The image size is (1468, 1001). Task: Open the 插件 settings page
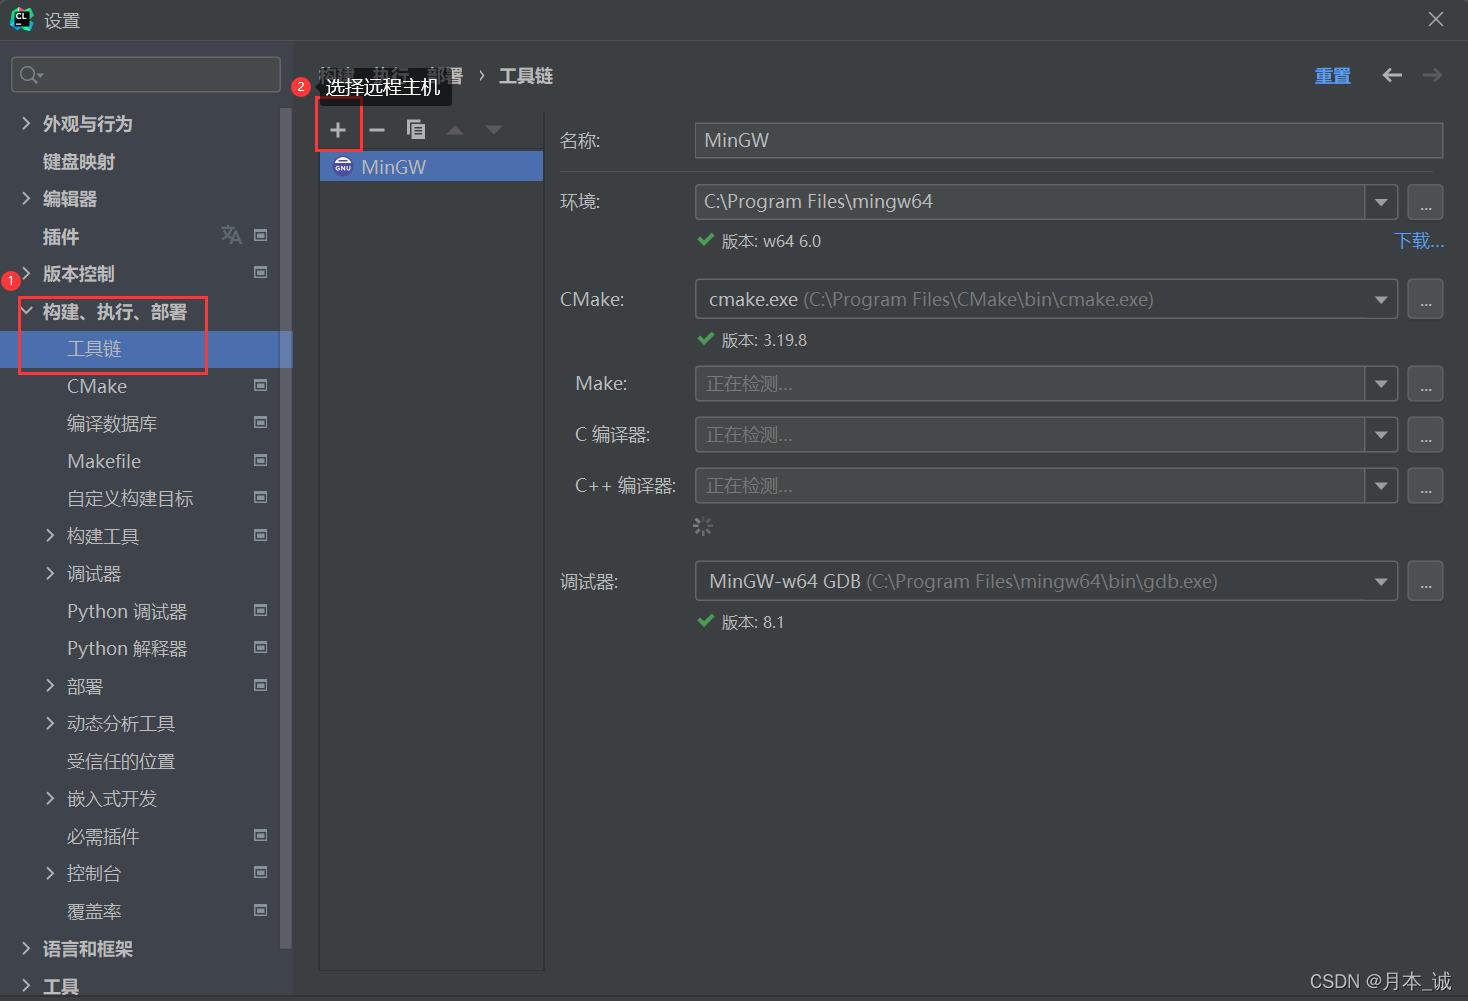pyautogui.click(x=61, y=236)
